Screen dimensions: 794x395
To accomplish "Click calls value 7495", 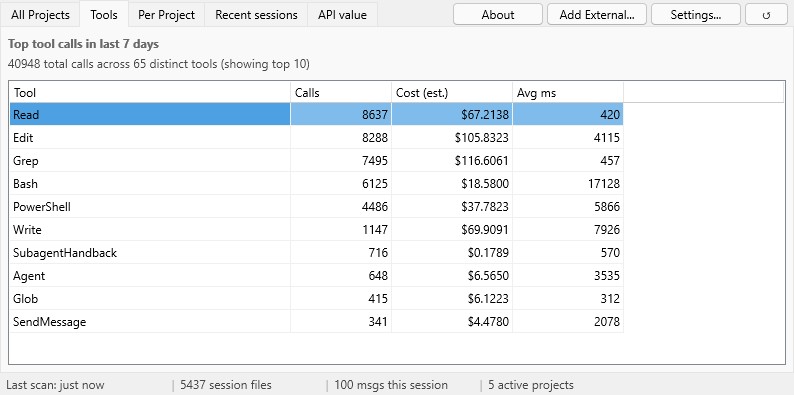I will pos(375,161).
